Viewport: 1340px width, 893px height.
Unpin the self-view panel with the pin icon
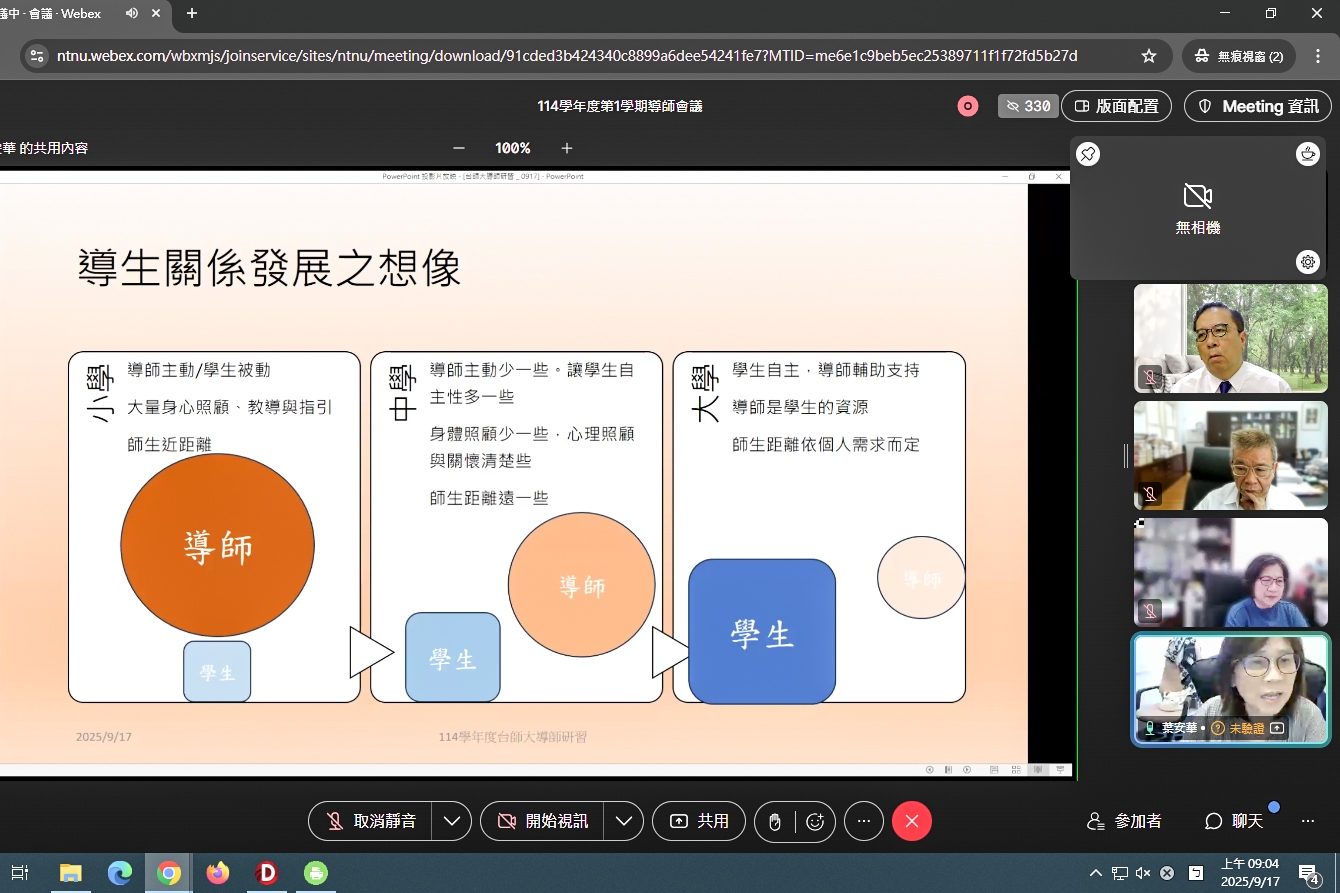click(x=1088, y=154)
